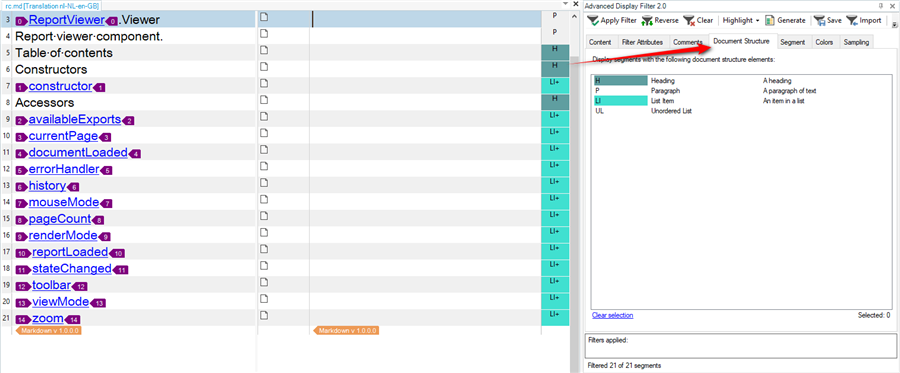The height and width of the screenshot is (373, 900).
Task: Click the history link in segment 13
Action: [47, 186]
